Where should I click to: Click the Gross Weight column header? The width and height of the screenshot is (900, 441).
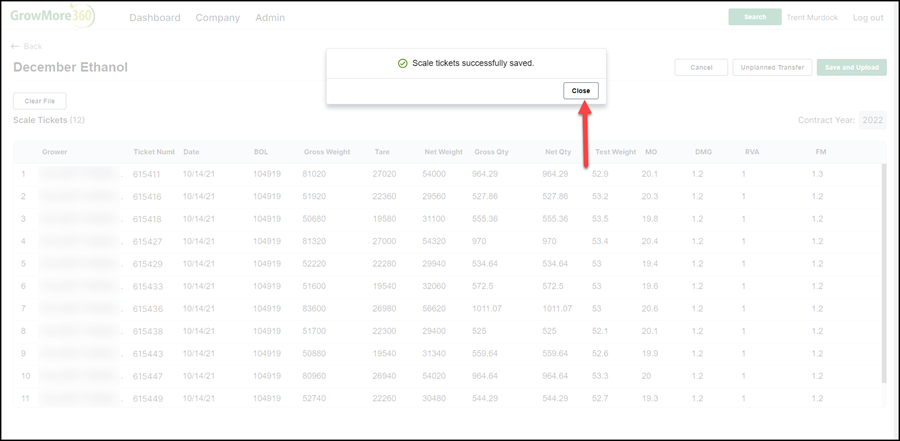(327, 152)
